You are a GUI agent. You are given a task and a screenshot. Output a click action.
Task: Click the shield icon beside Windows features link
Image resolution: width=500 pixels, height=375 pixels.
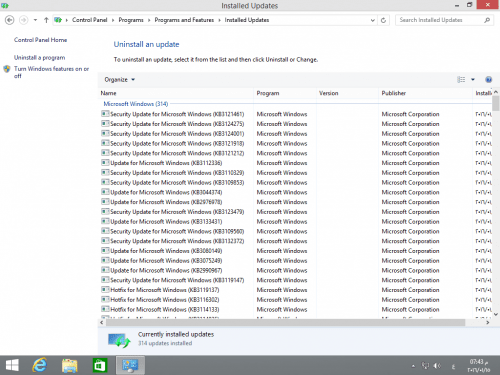7,69
